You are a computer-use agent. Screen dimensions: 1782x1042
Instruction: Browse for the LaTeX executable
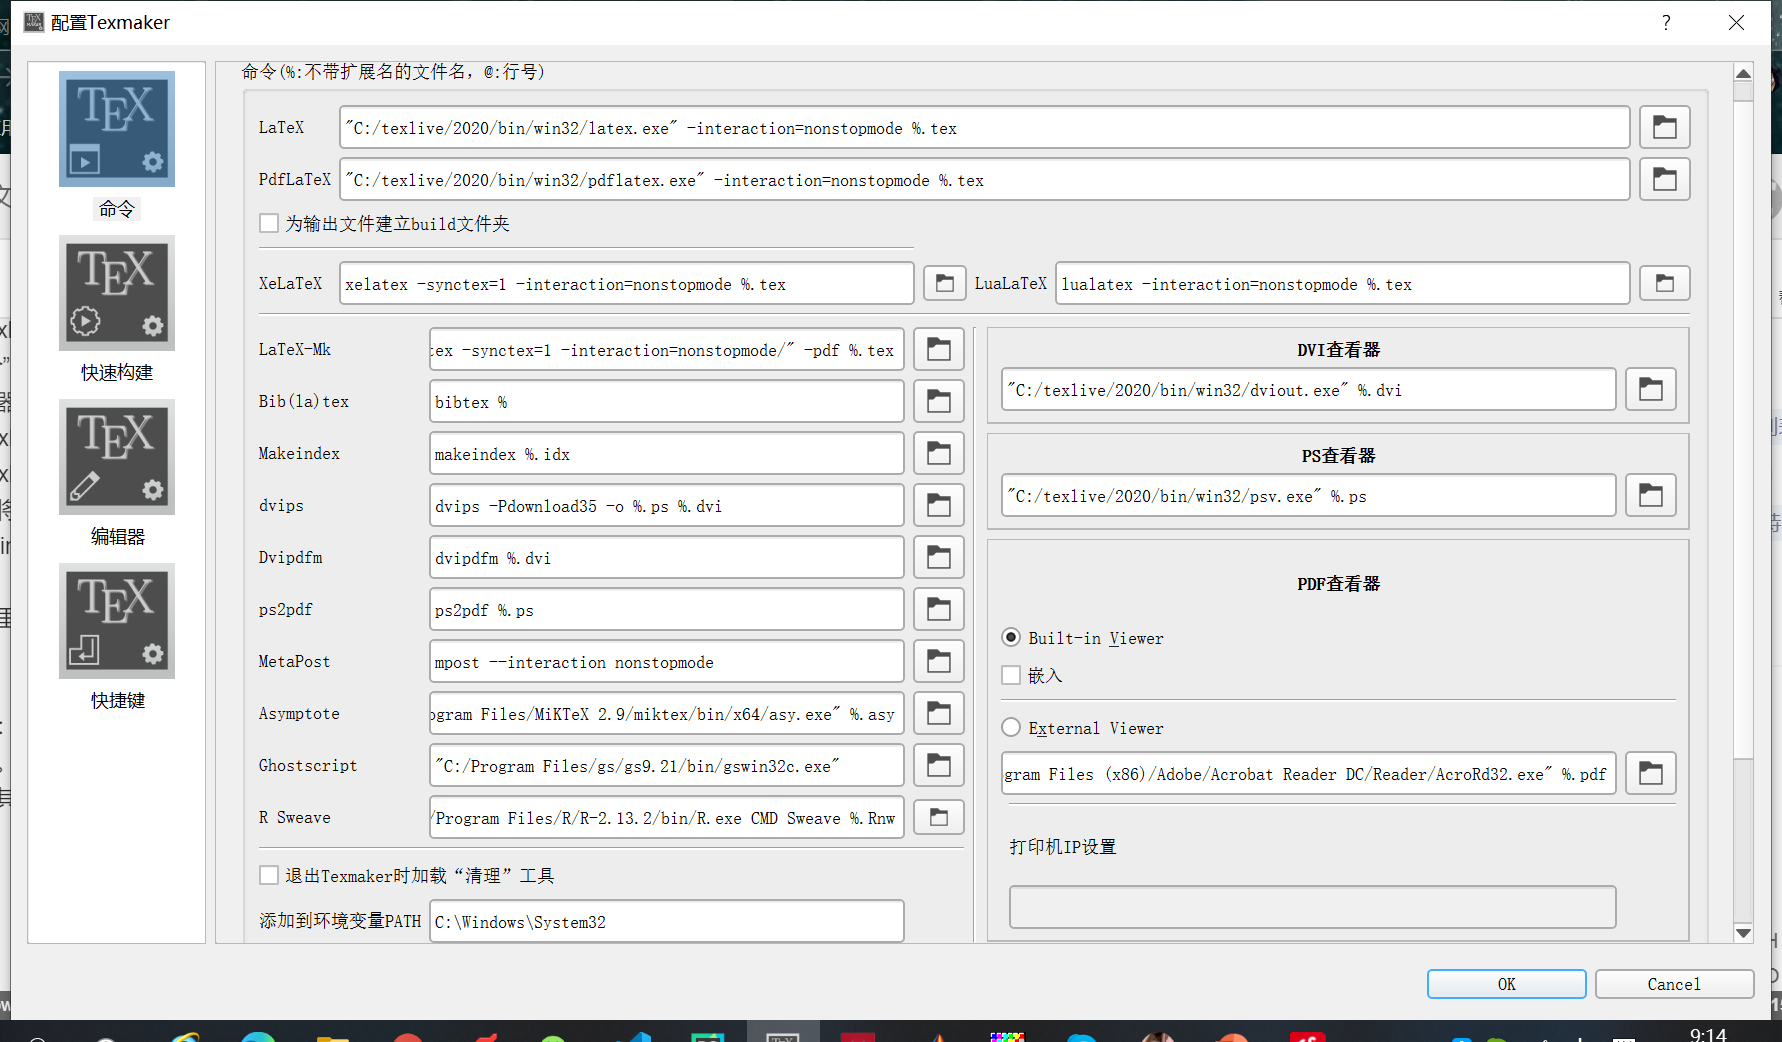[x=1663, y=127]
